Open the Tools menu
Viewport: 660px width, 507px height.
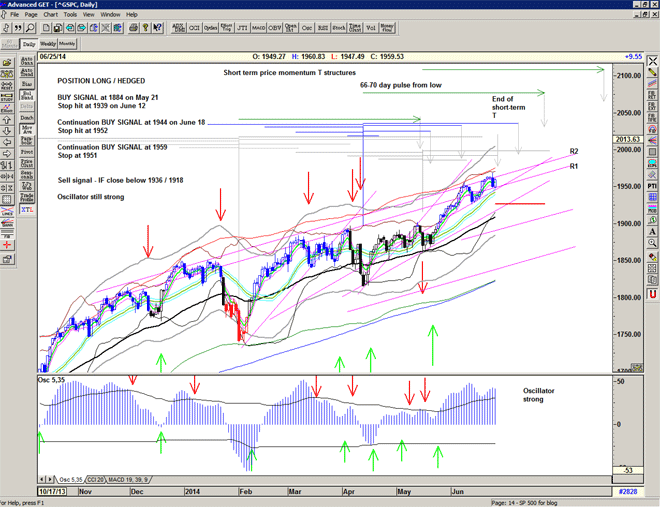[70, 15]
